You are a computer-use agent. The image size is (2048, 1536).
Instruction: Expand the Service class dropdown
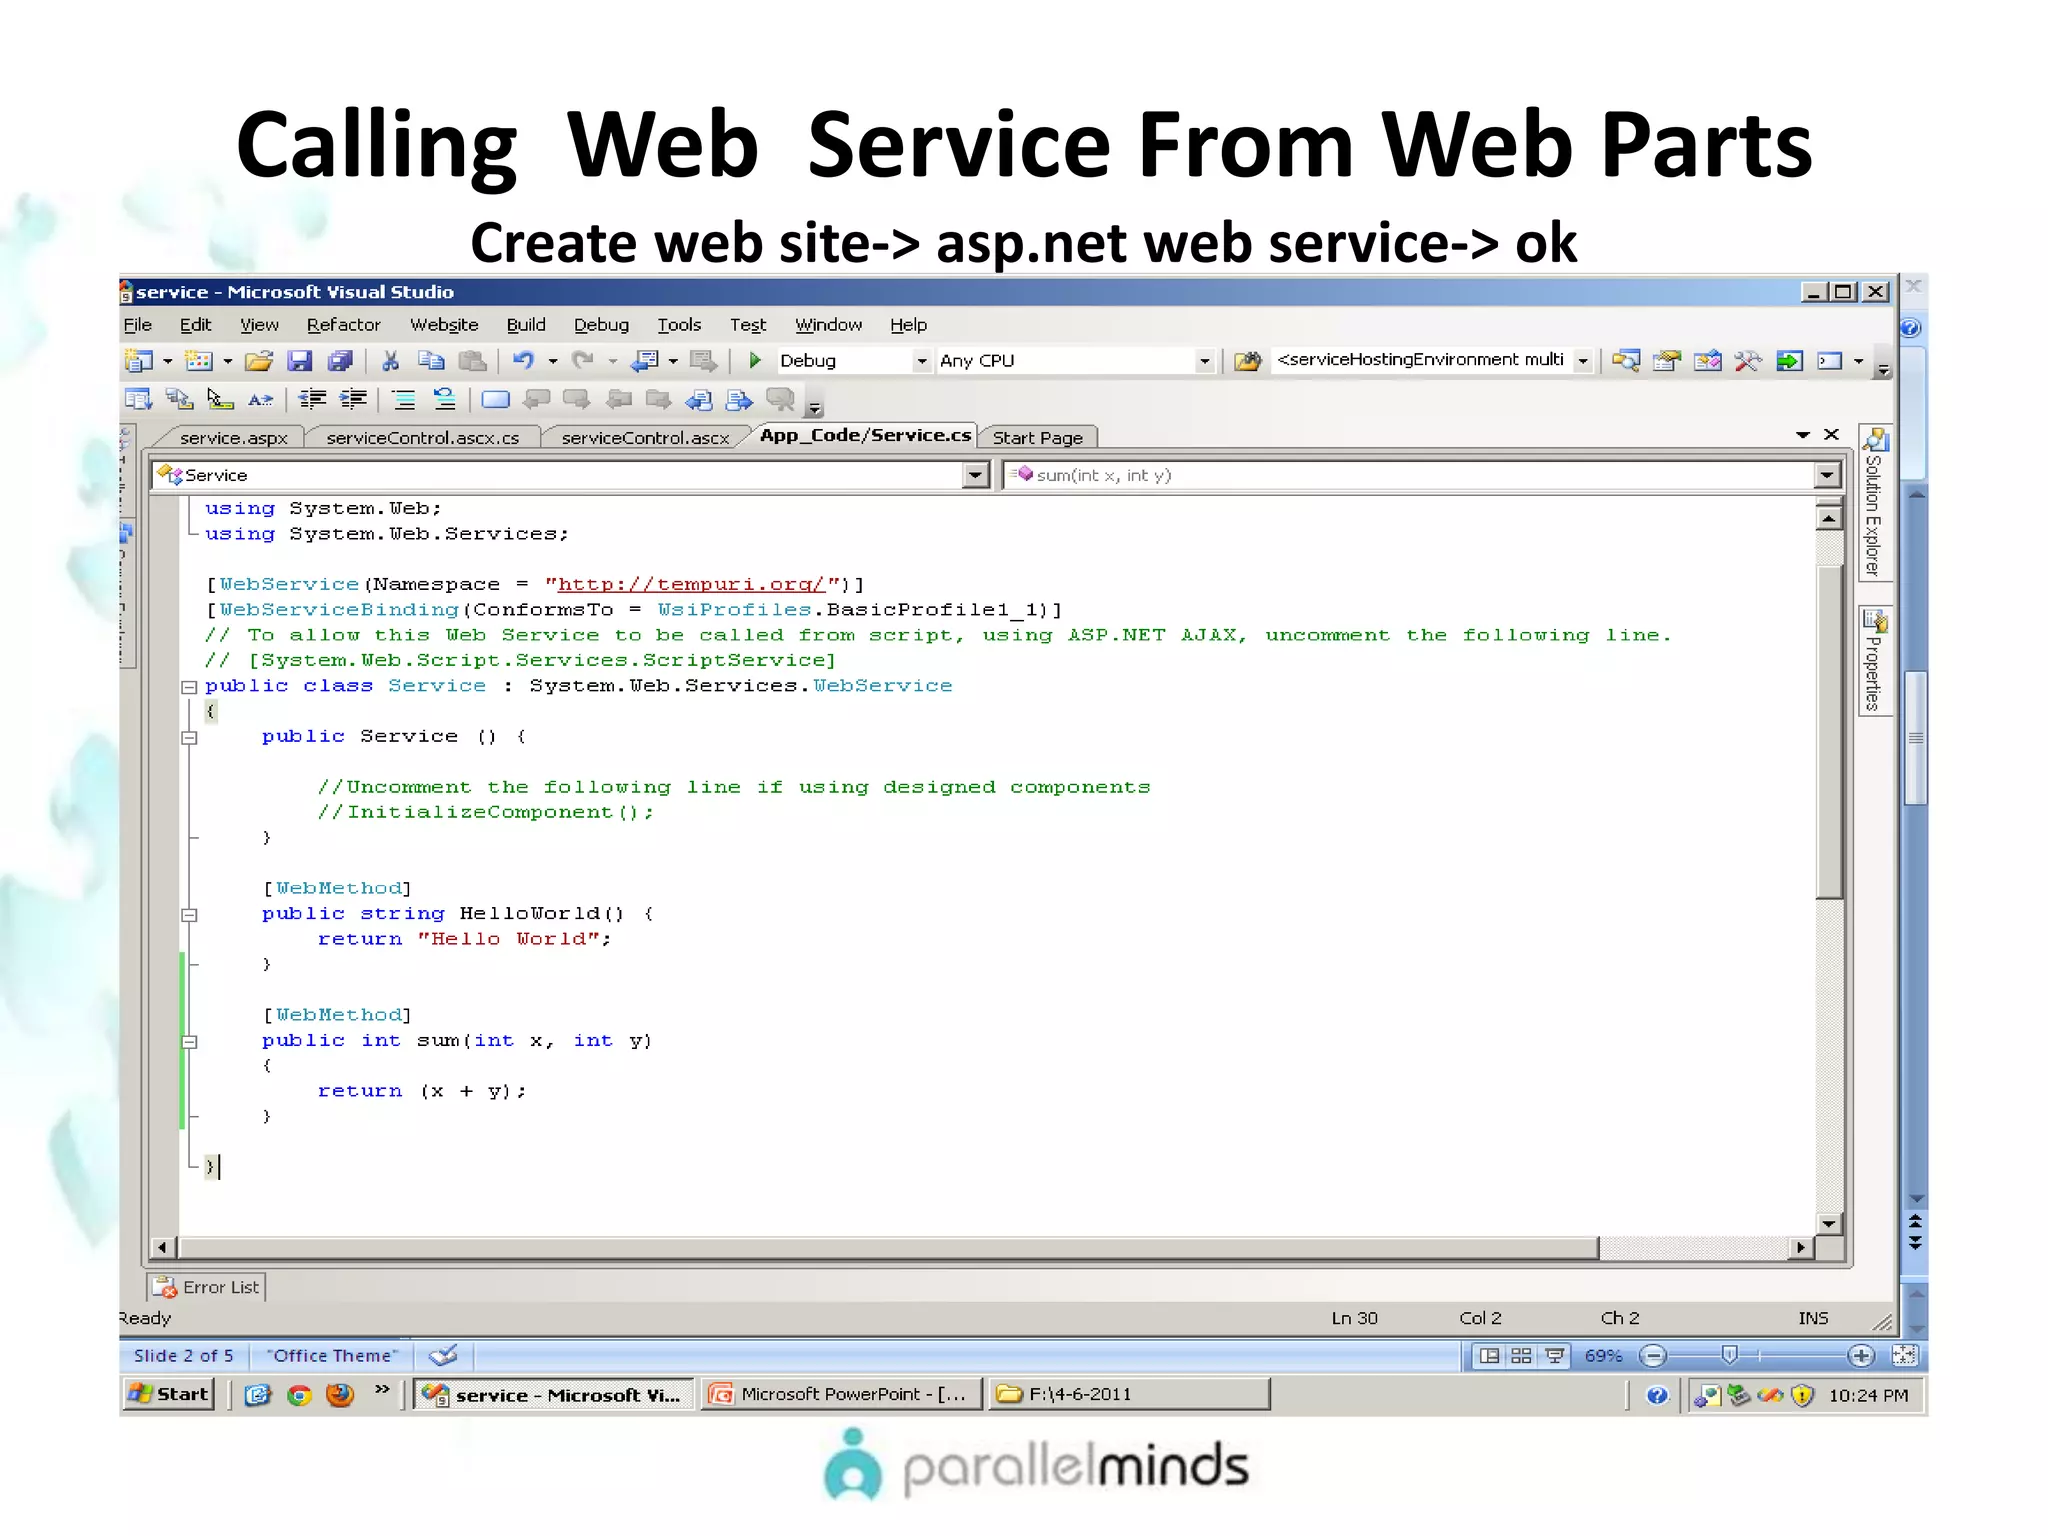pos(976,475)
